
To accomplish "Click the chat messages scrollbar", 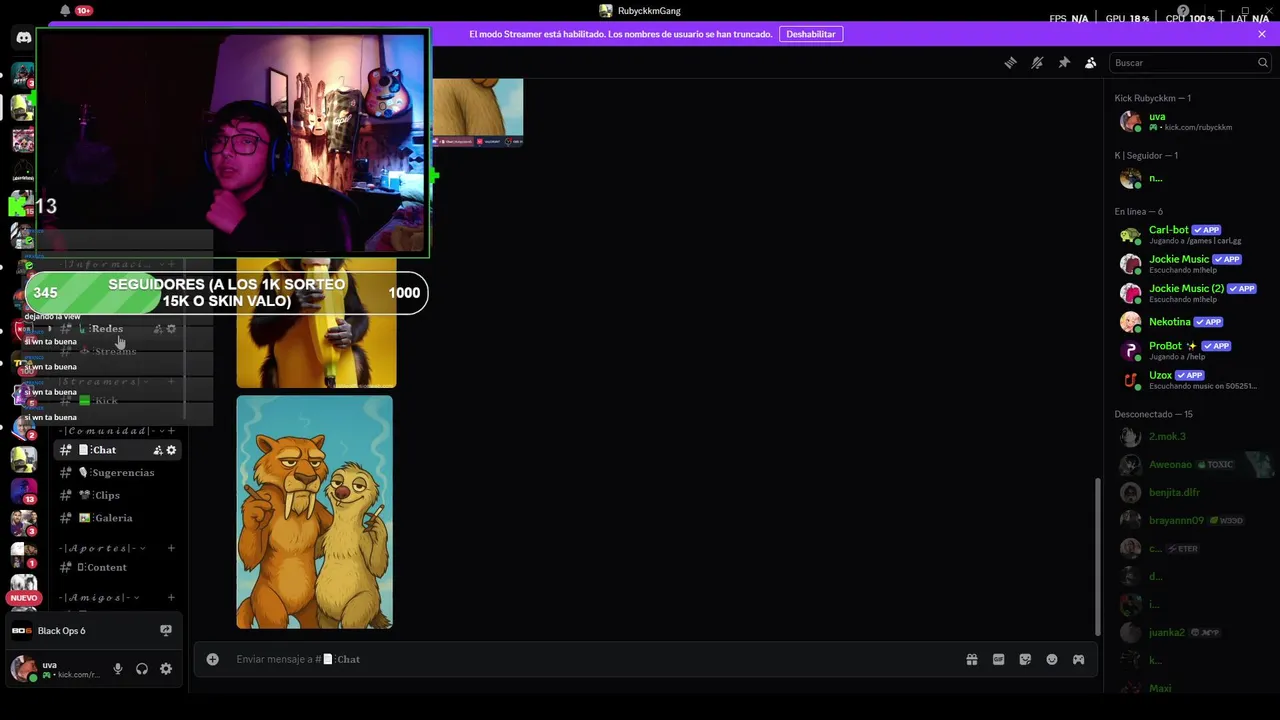I will click(x=1097, y=555).
